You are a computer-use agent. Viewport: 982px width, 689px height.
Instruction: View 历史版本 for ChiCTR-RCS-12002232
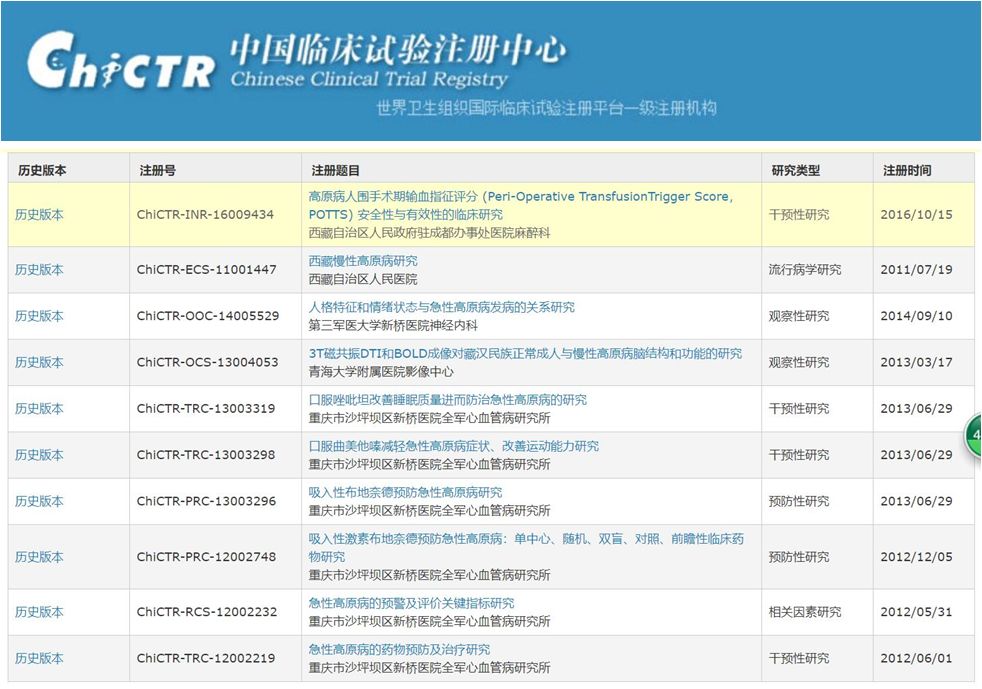click(39, 611)
